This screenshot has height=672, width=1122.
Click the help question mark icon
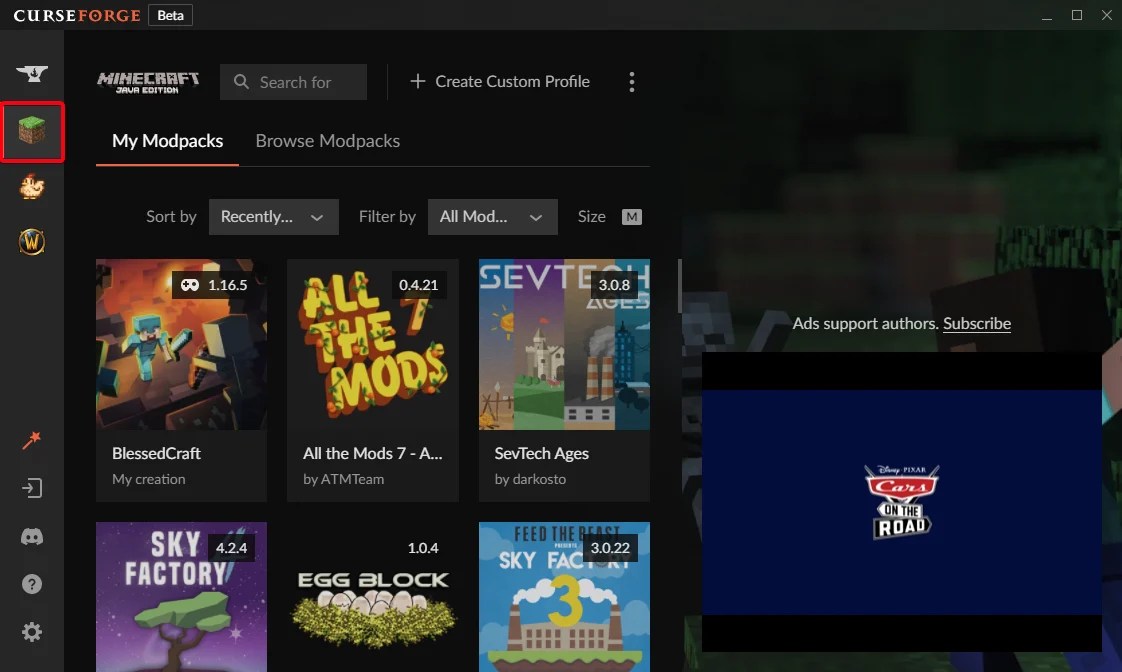[x=32, y=583]
